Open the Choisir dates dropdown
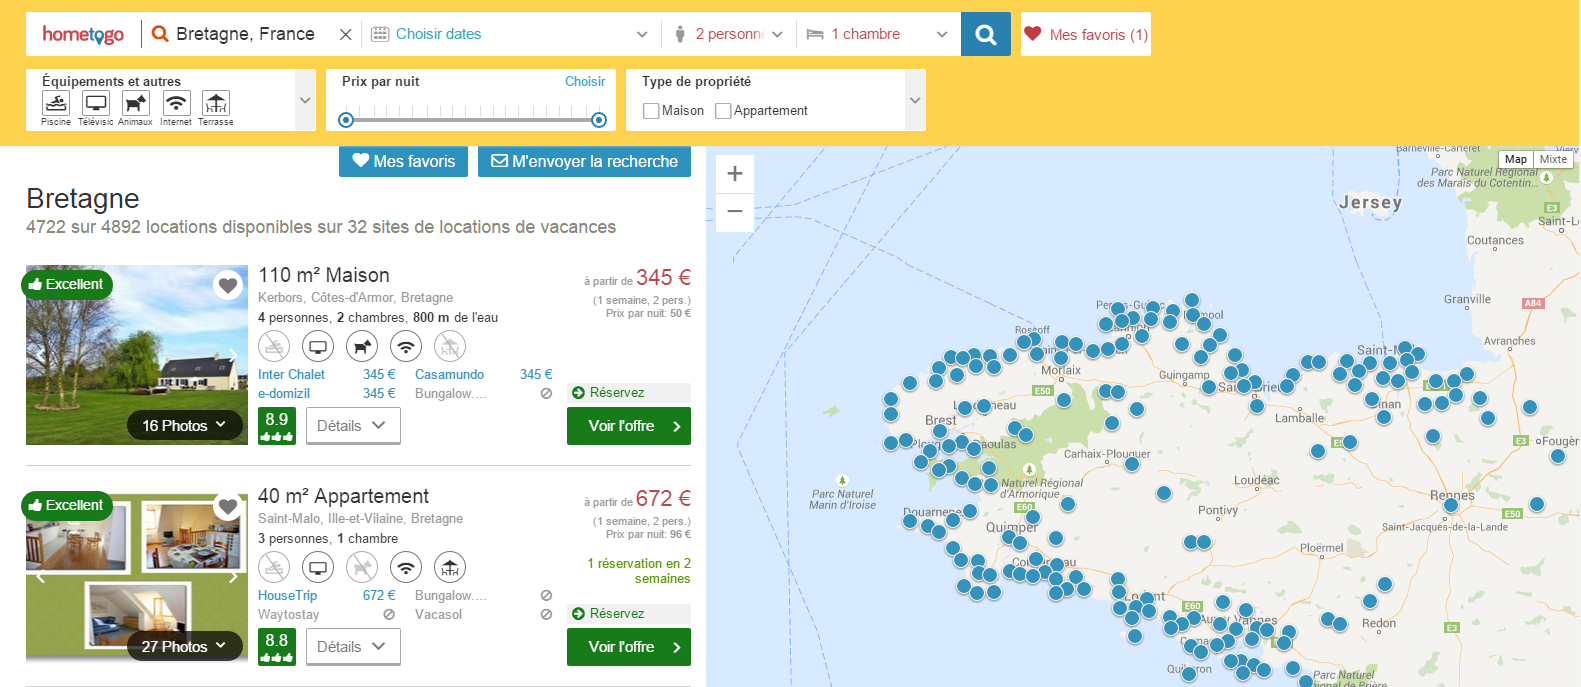 point(509,34)
